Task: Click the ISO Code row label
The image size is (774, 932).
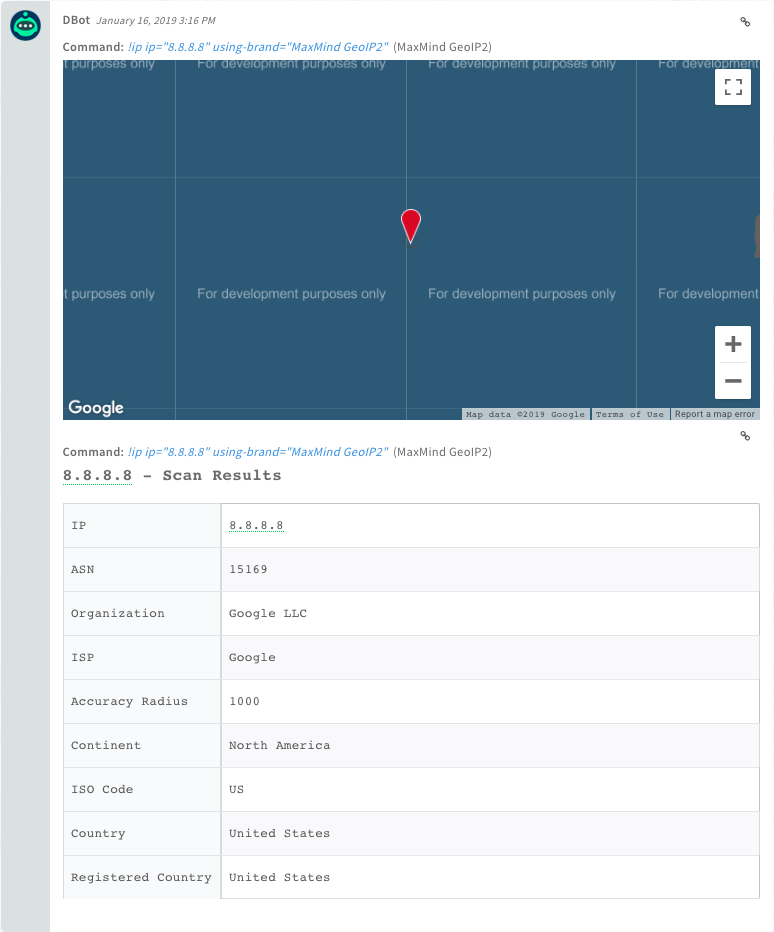Action: (102, 789)
